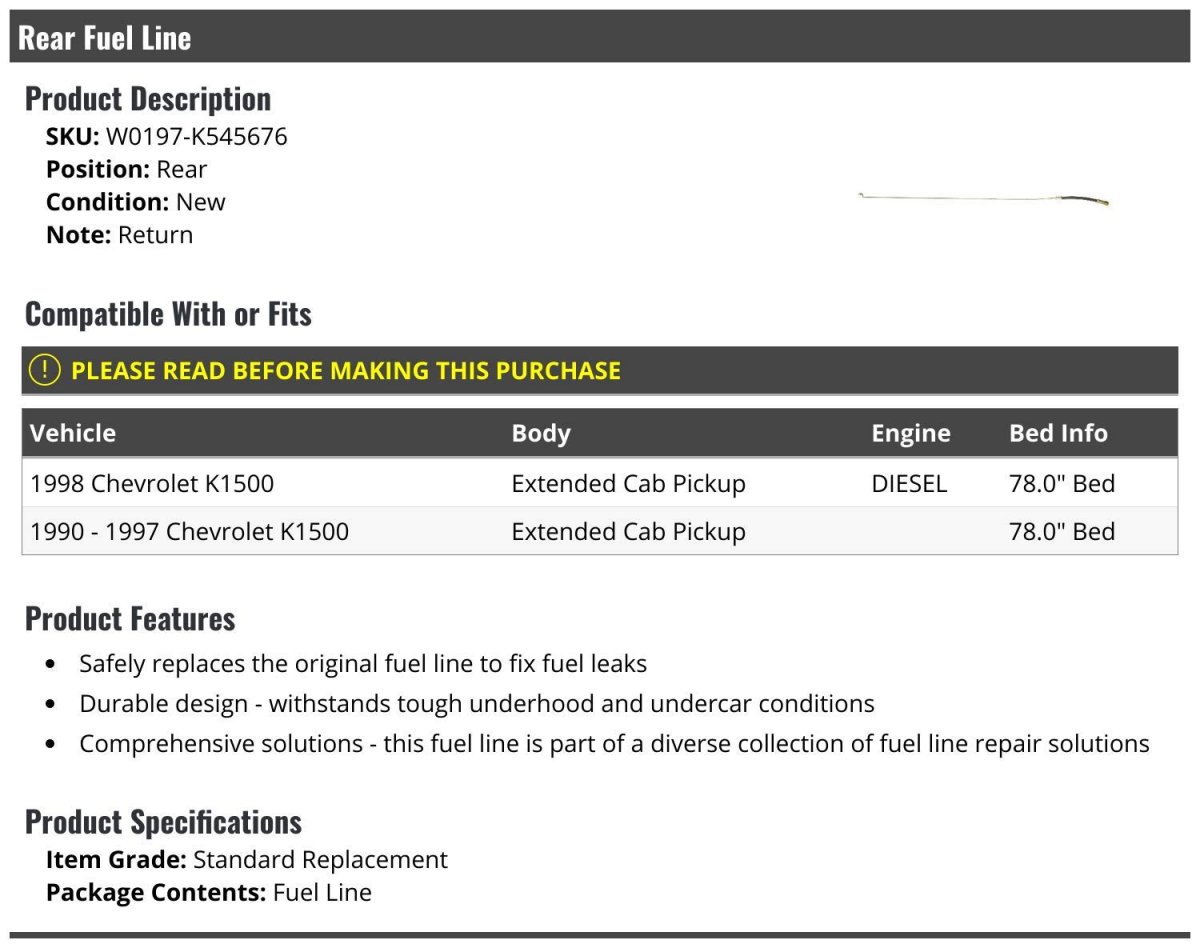Image resolution: width=1200 pixels, height=948 pixels.
Task: Click the Item Grade Standard Replacement text
Action: coord(247,860)
